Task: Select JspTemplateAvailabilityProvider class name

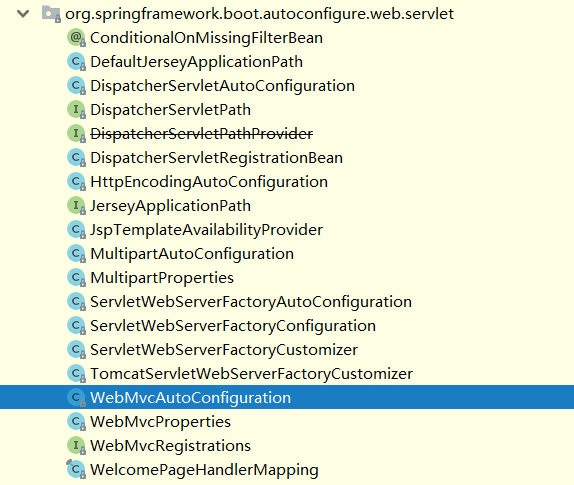Action: click(x=206, y=230)
